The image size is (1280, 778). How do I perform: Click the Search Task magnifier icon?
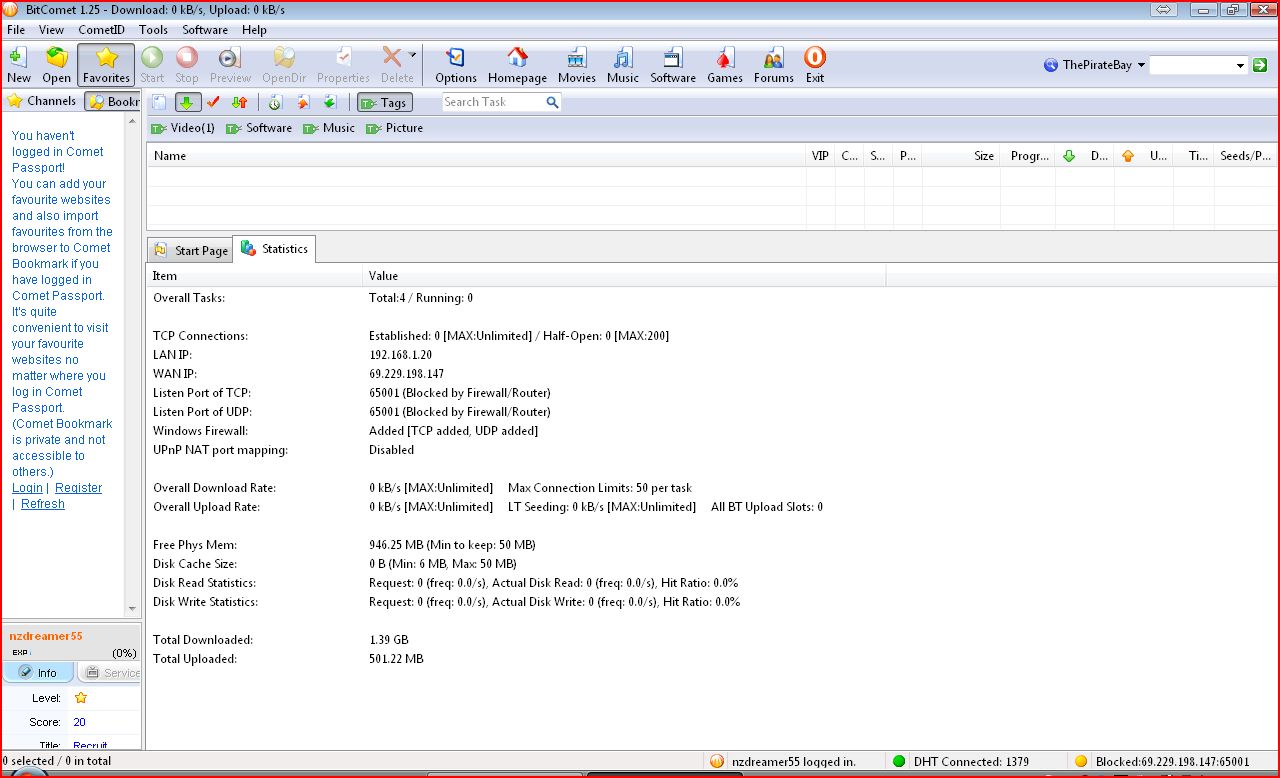(552, 102)
